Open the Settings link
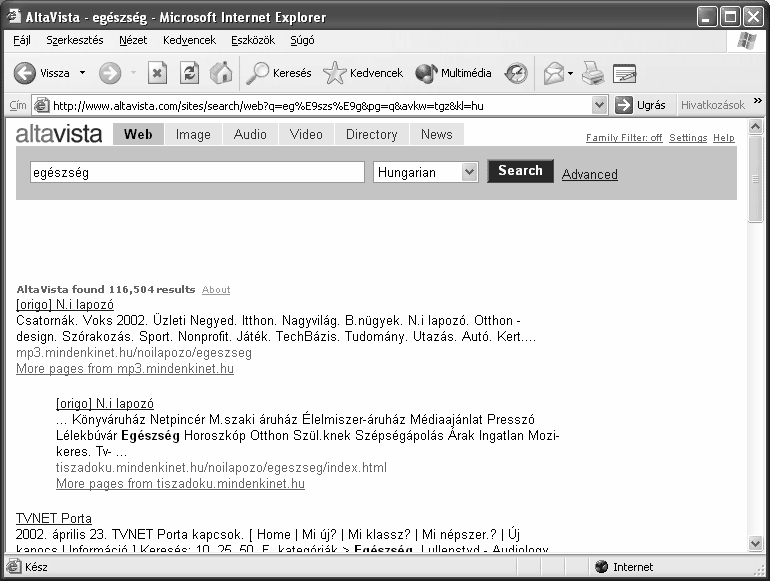 click(688, 138)
